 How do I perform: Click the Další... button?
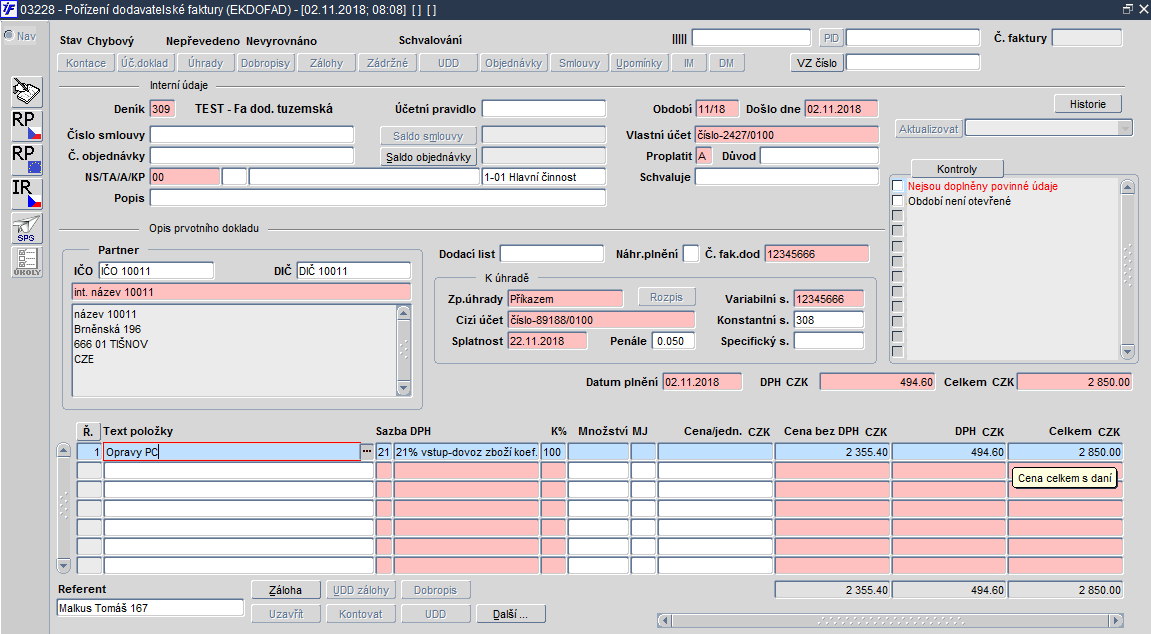click(x=510, y=614)
